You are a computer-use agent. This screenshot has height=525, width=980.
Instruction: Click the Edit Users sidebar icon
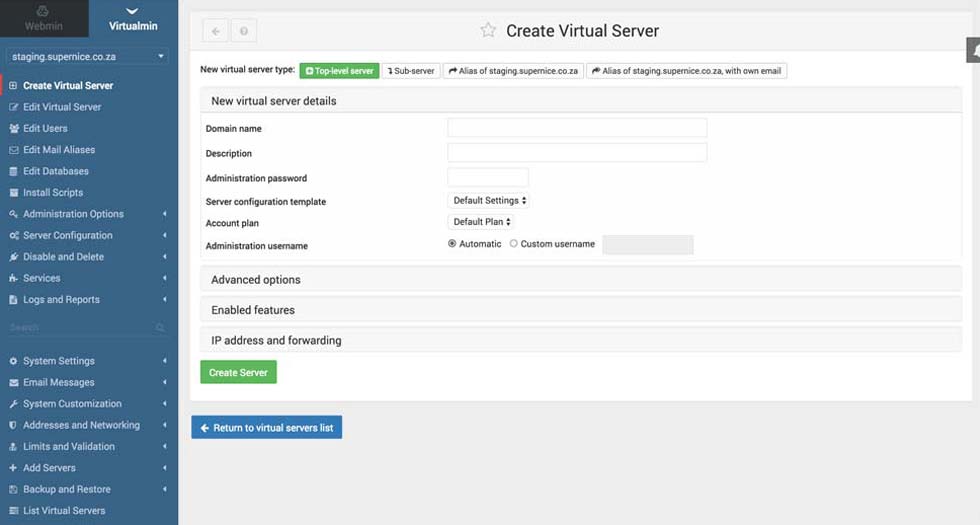click(x=14, y=129)
